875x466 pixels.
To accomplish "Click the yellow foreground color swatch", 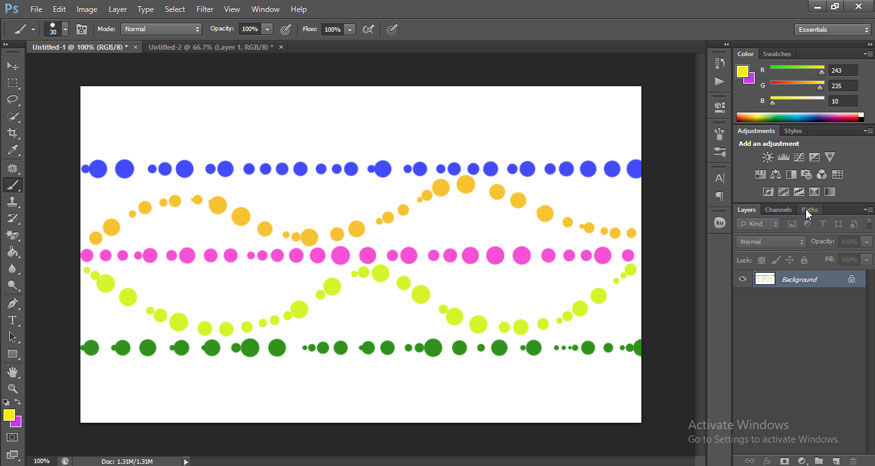I will click(x=742, y=71).
